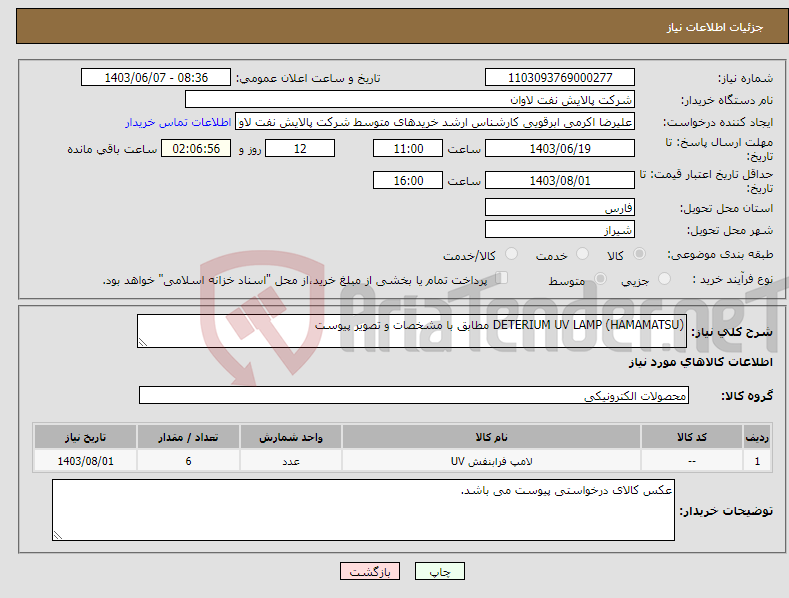Click the واحد شمارش column header
The height and width of the screenshot is (598, 789).
291,437
